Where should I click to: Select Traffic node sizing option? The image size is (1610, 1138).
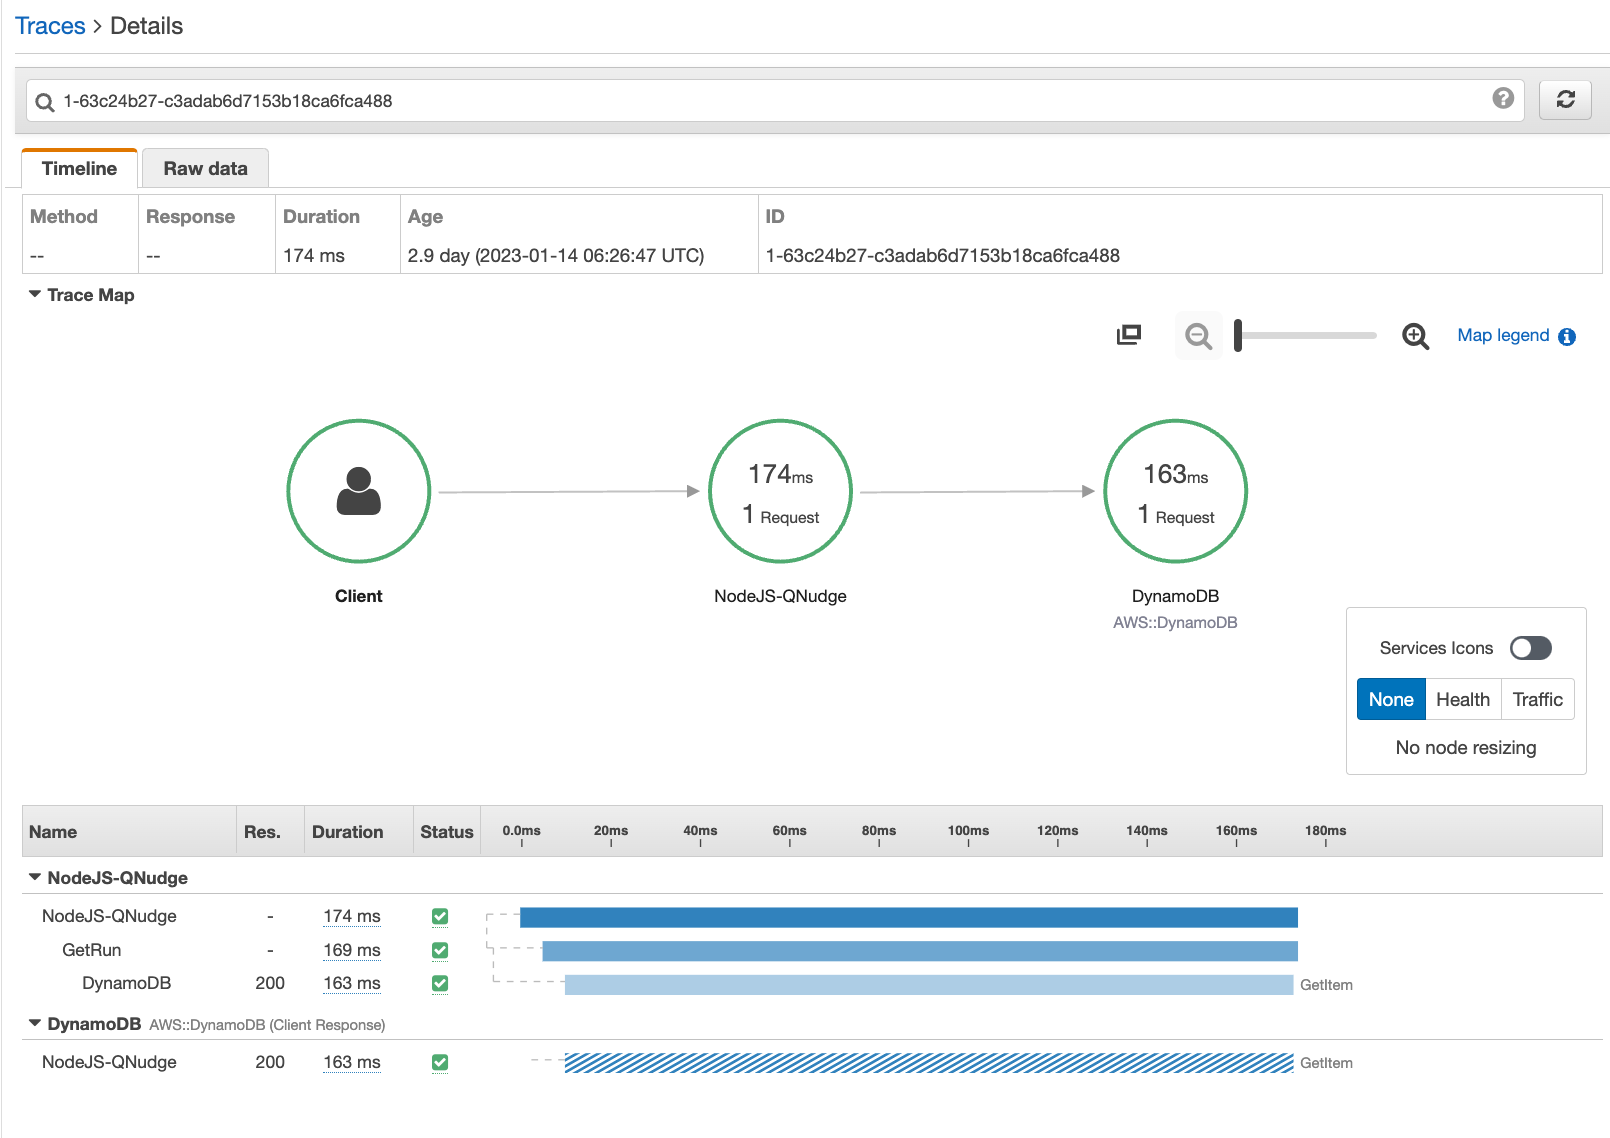click(1537, 699)
